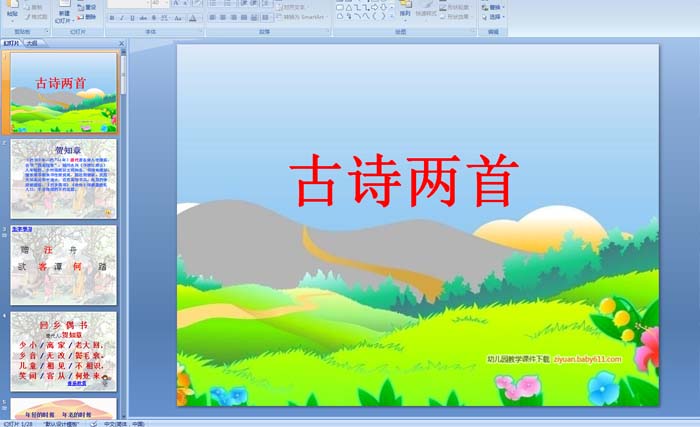
Task: Click the decrease font size button
Action: [185, 3]
